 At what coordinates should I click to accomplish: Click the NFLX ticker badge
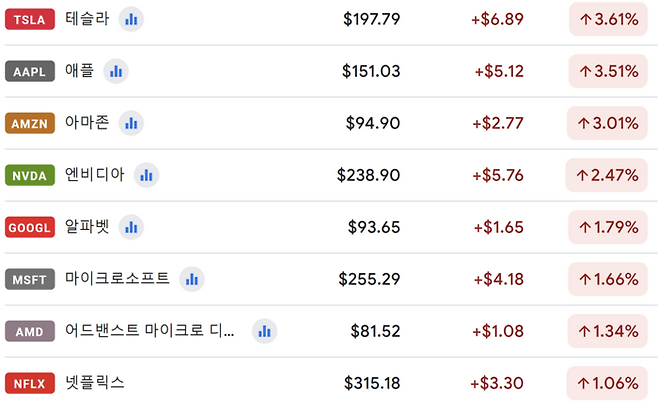point(30,383)
